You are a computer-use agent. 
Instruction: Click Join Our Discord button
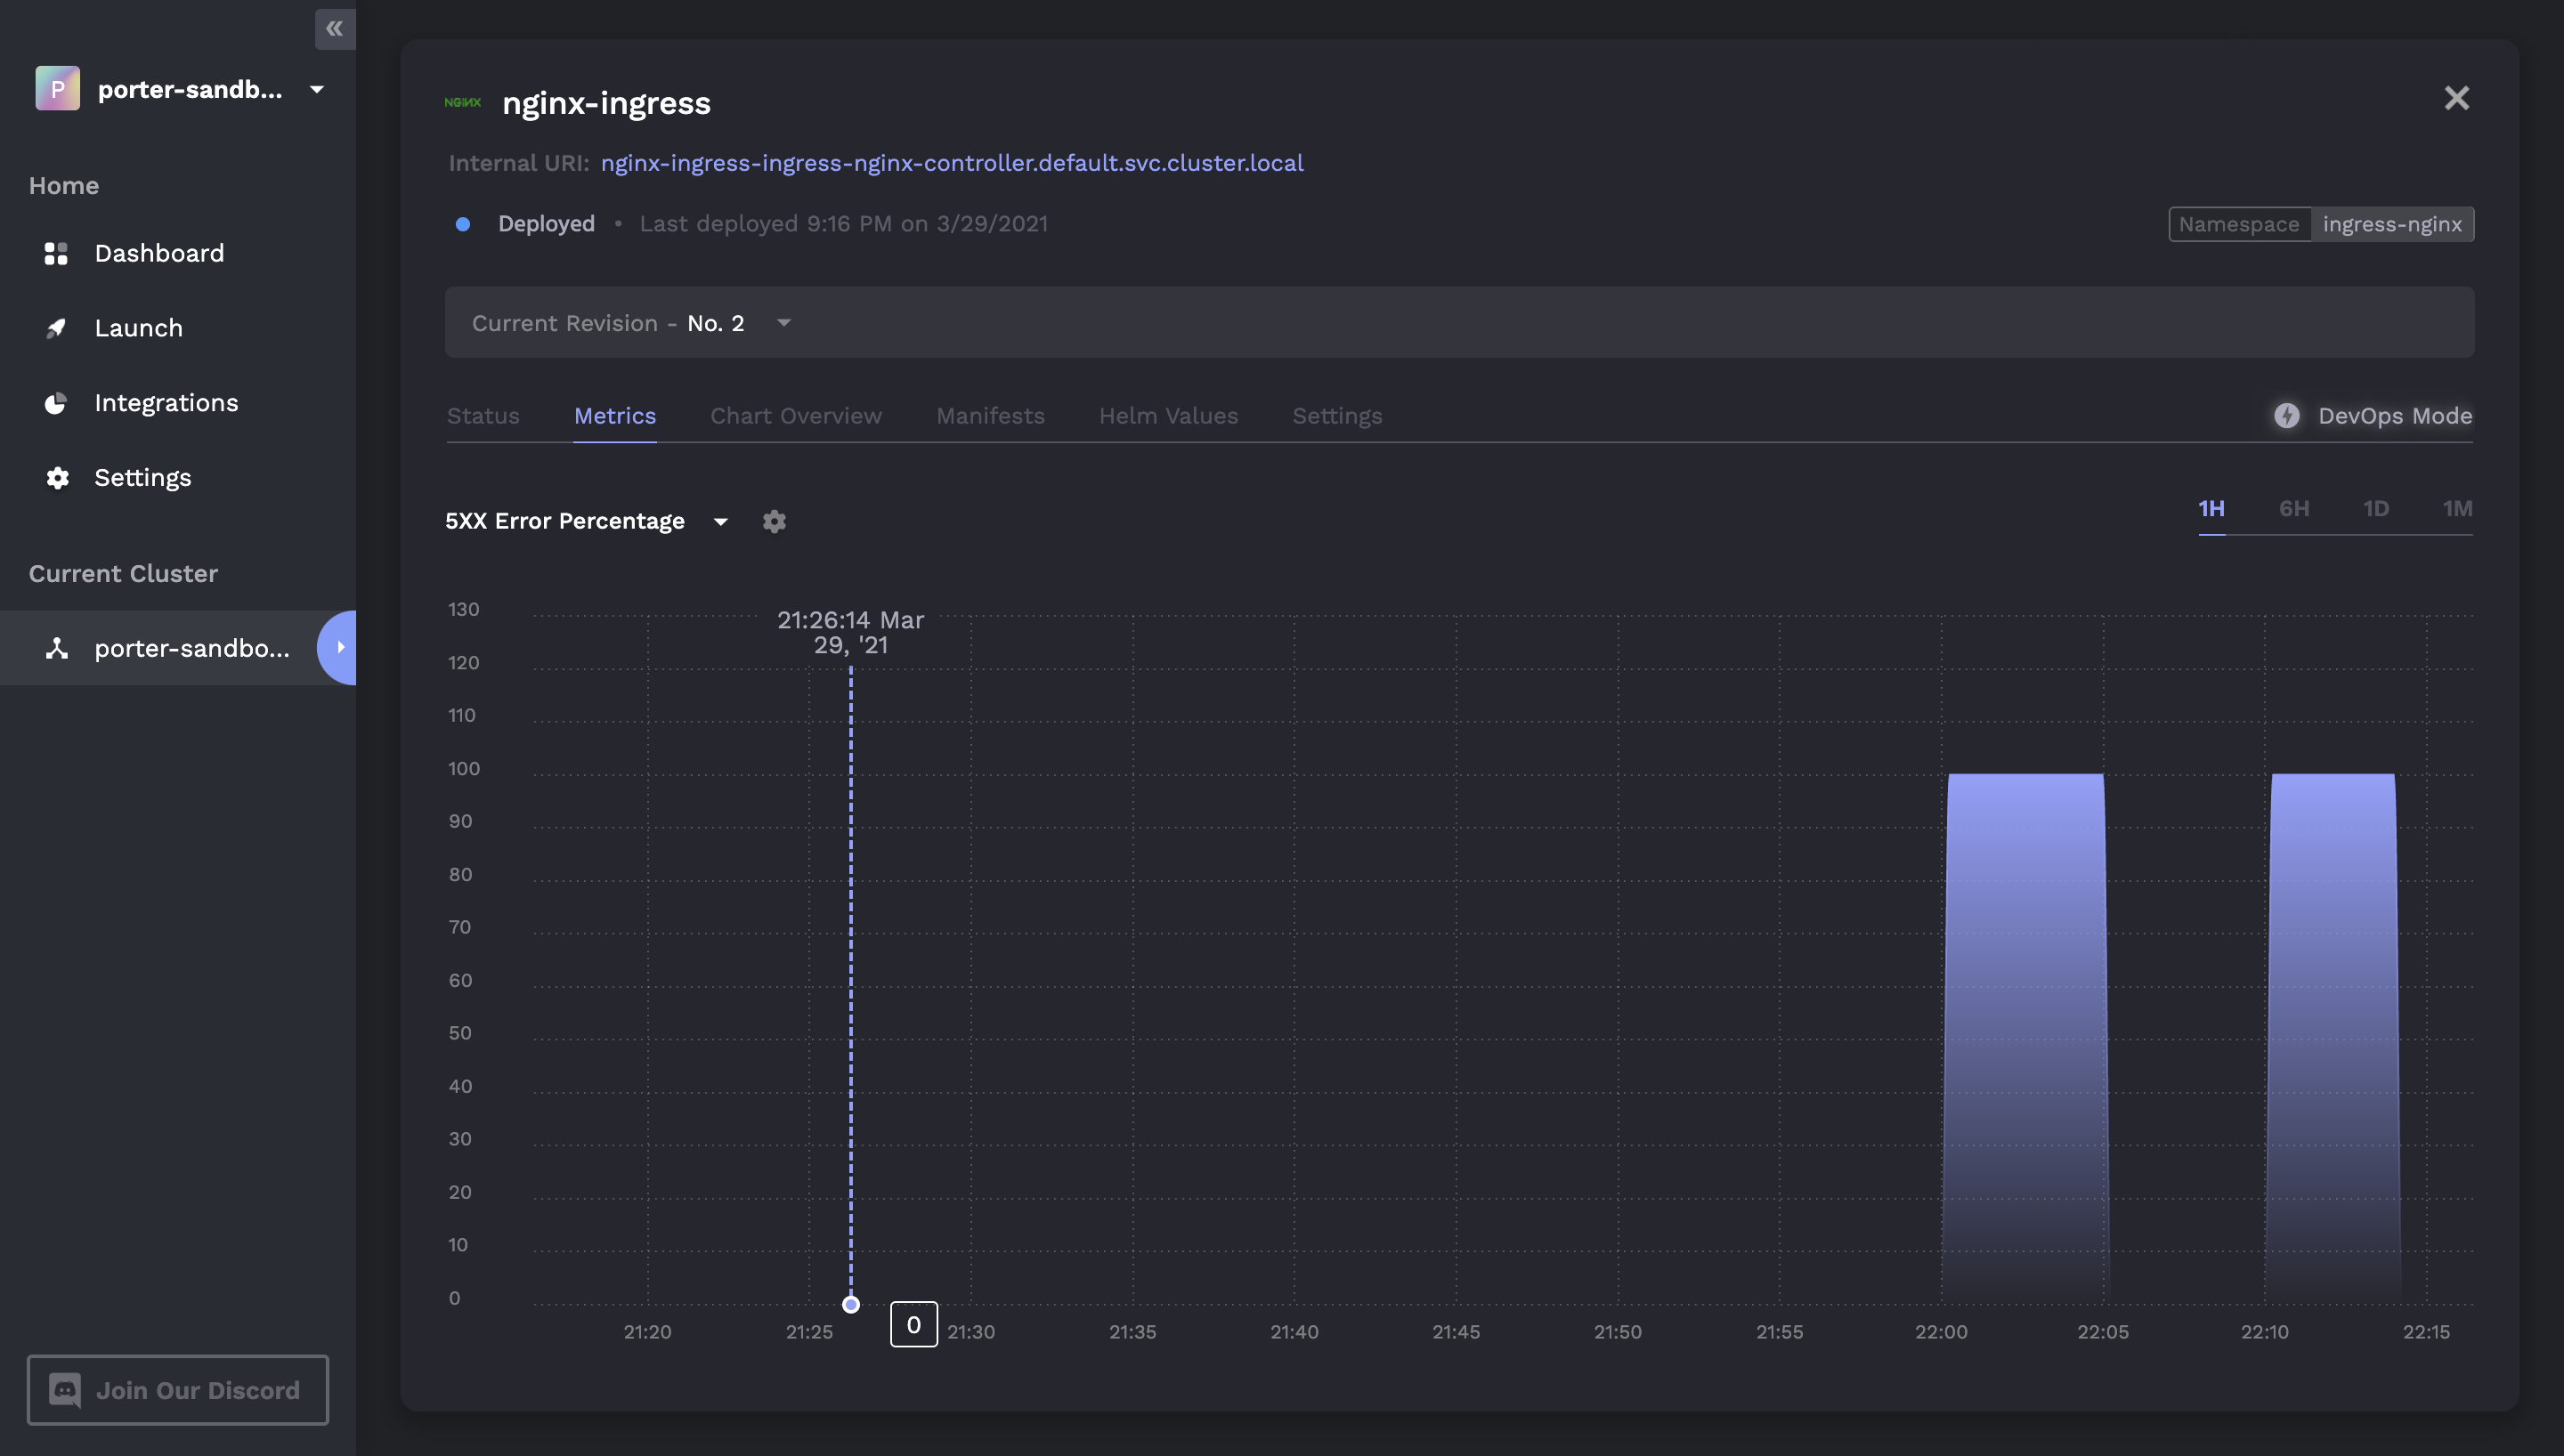pyautogui.click(x=178, y=1389)
